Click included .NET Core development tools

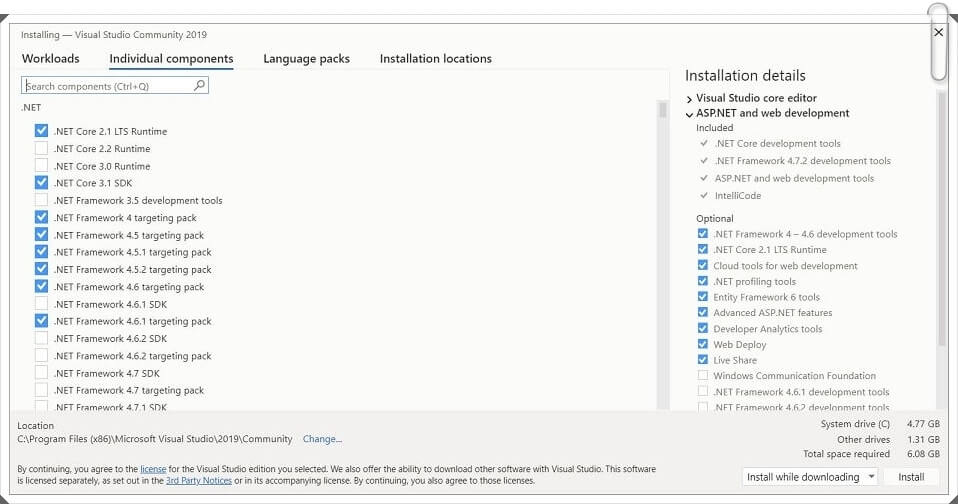tap(778, 144)
